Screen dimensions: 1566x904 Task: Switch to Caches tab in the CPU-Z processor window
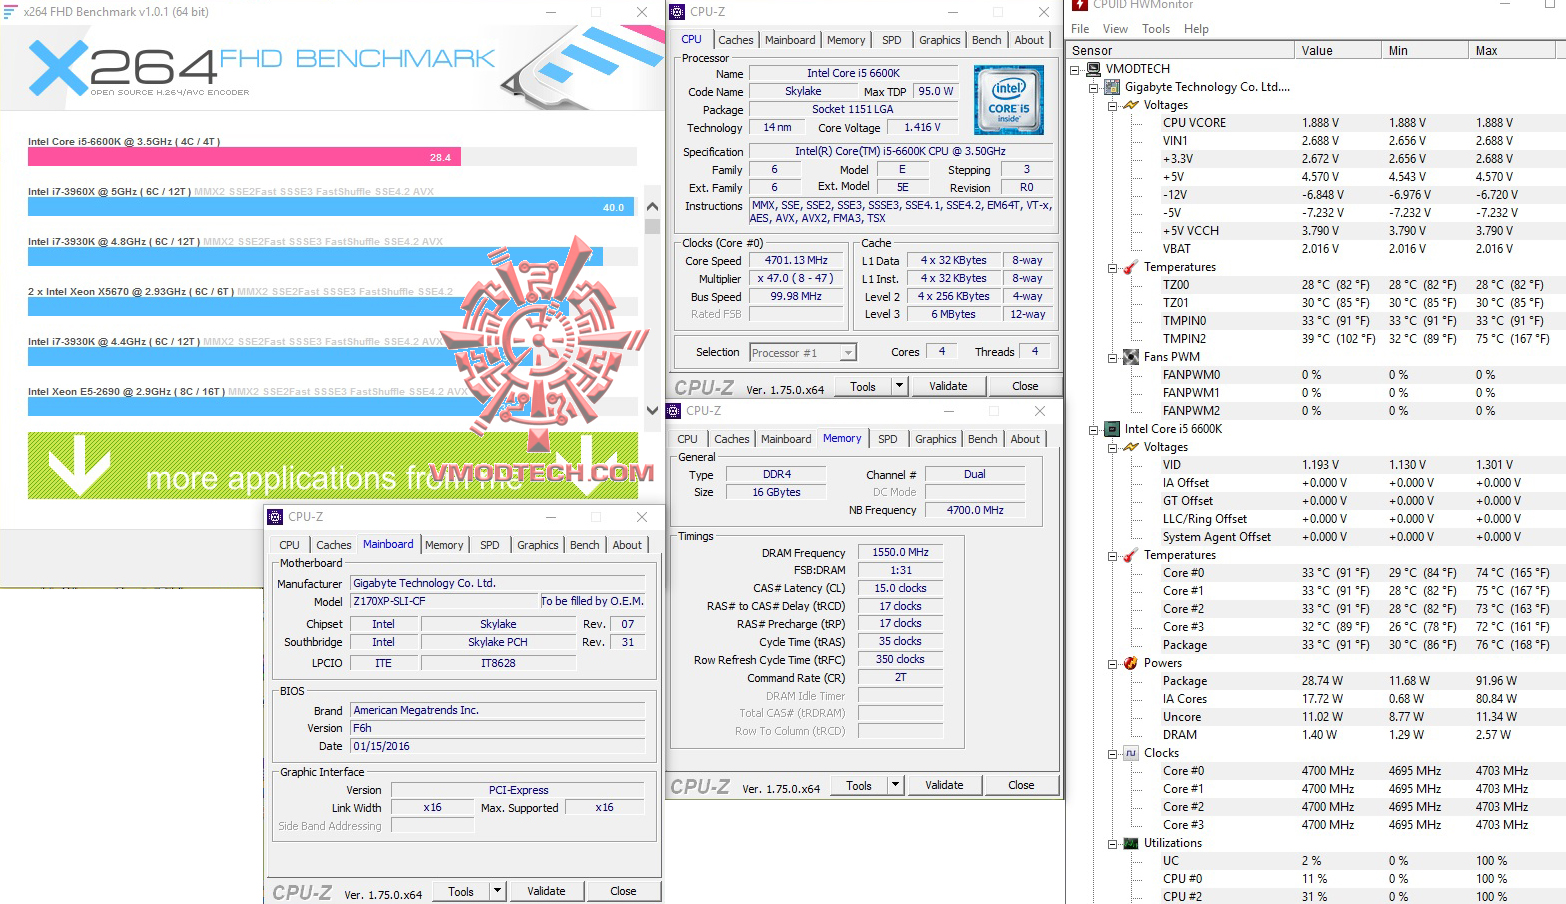736,40
